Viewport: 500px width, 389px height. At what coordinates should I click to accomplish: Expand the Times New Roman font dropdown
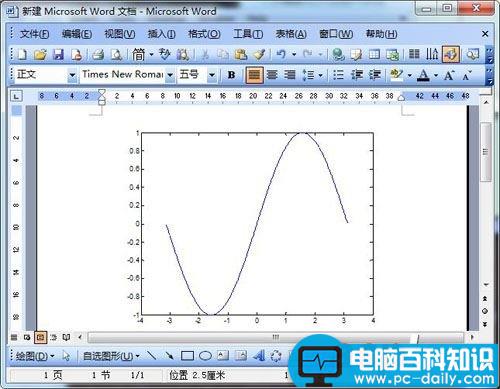pyautogui.click(x=170, y=75)
